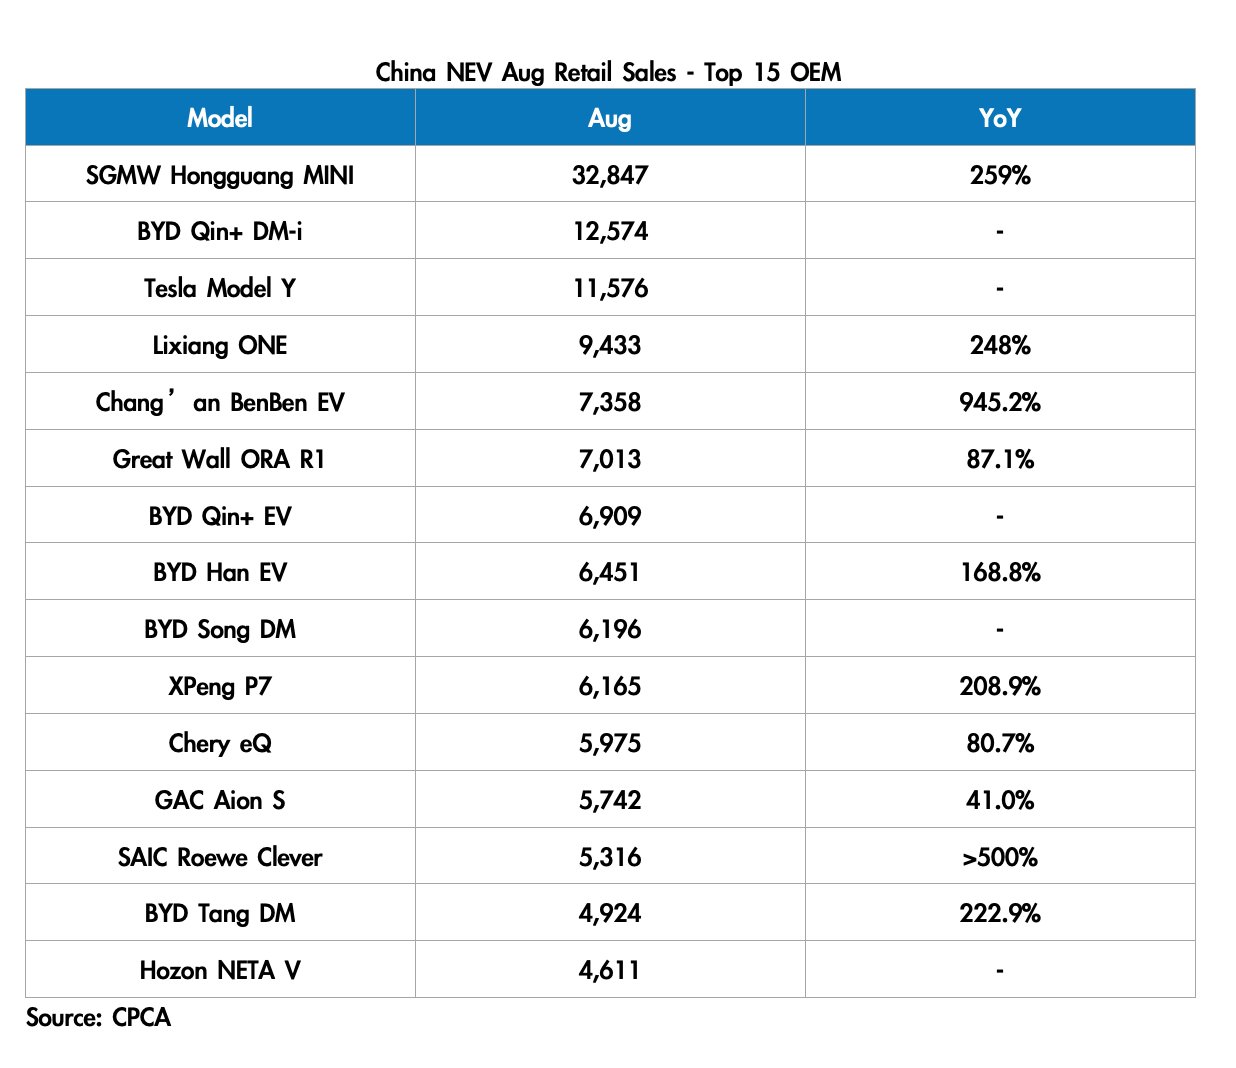Screen dimensions: 1236x1068
Task: Click the YoY column header
Action: pos(999,118)
